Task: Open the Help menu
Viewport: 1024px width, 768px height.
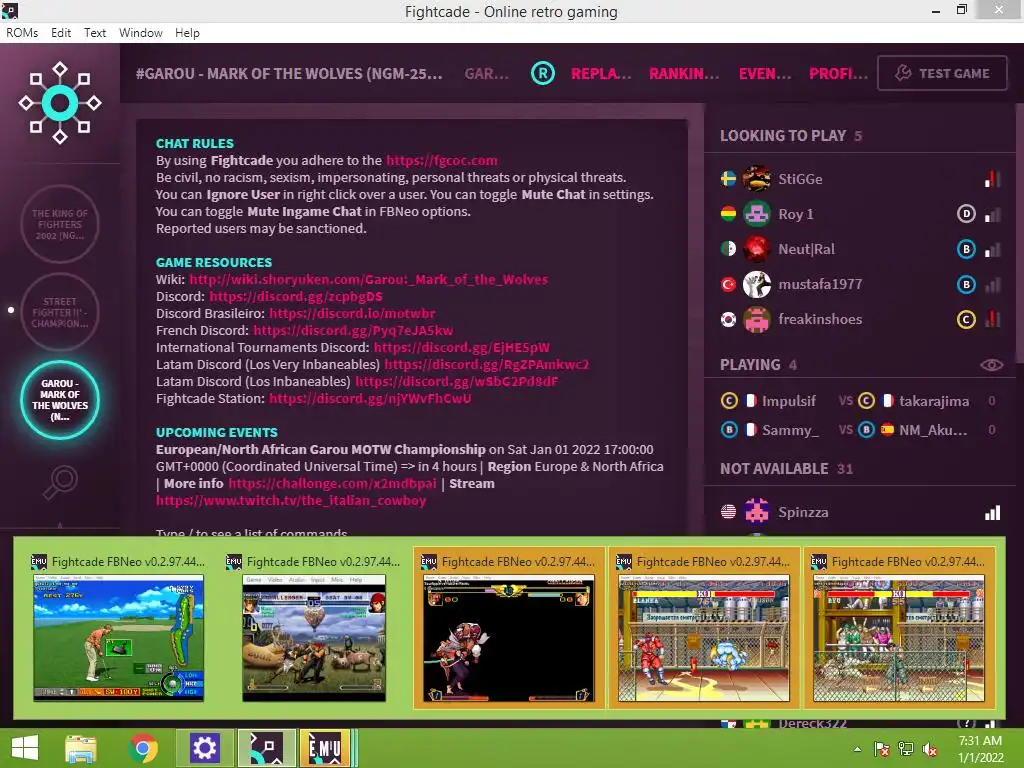Action: click(x=187, y=33)
